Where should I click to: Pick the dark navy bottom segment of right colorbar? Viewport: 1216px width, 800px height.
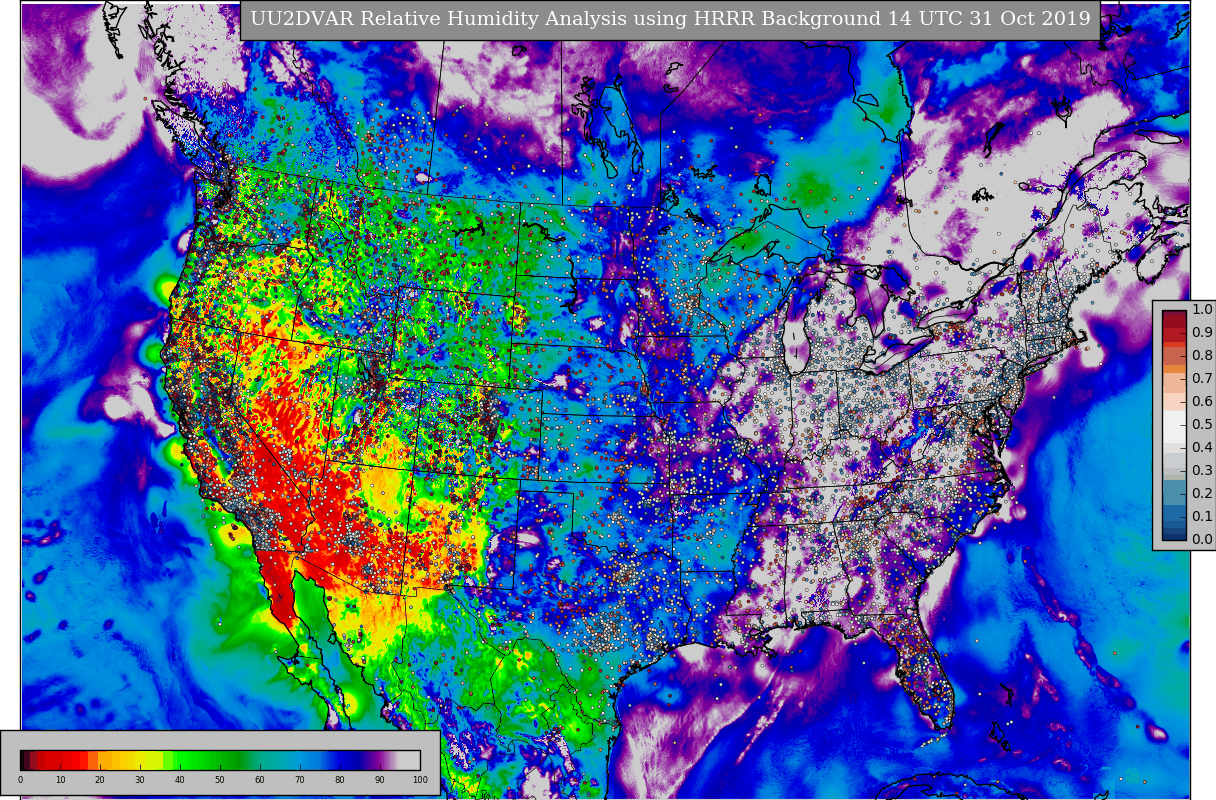pos(1174,535)
